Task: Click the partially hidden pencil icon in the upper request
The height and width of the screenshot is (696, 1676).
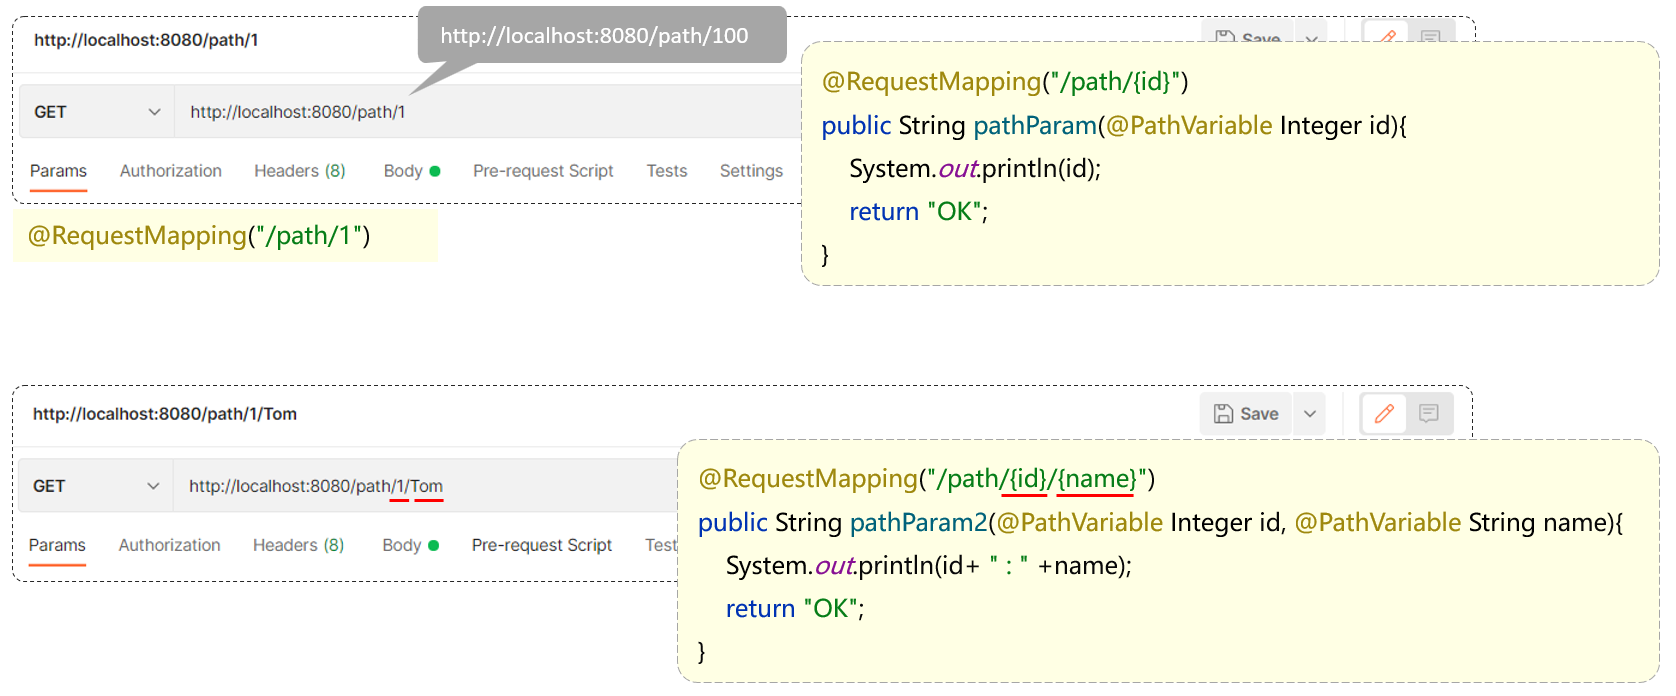Action: pyautogui.click(x=1386, y=36)
